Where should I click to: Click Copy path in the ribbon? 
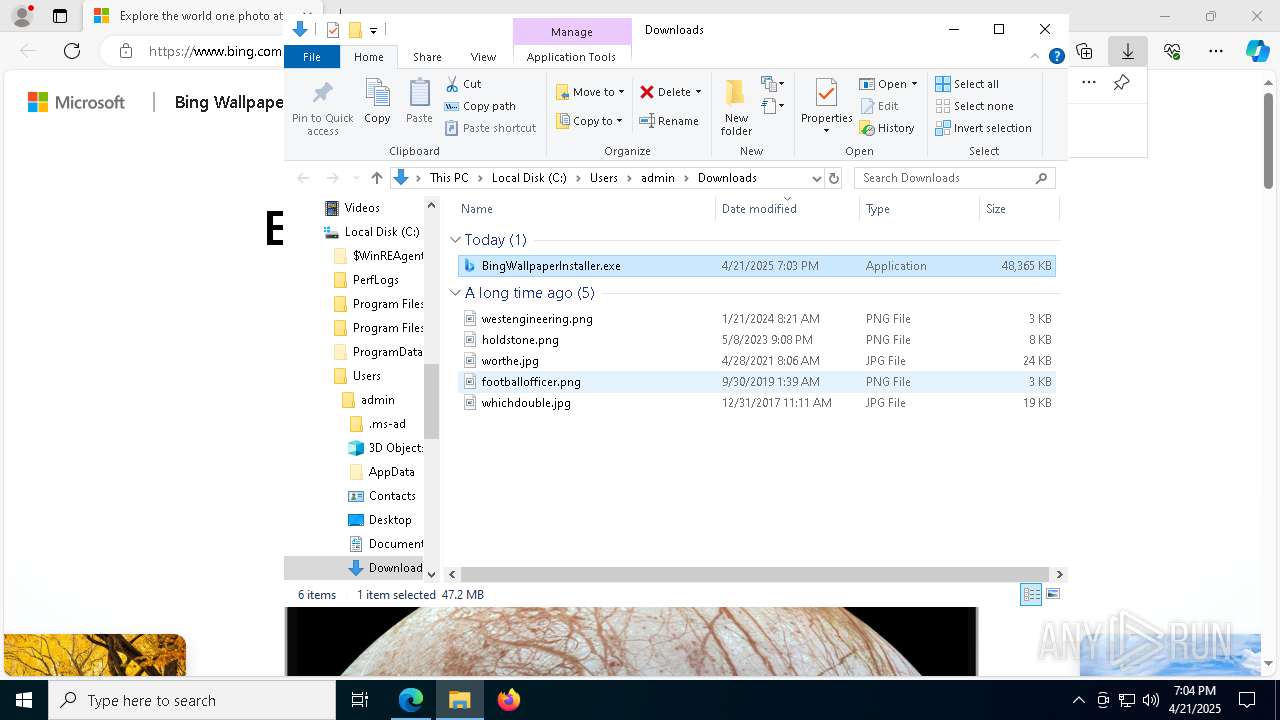point(480,106)
